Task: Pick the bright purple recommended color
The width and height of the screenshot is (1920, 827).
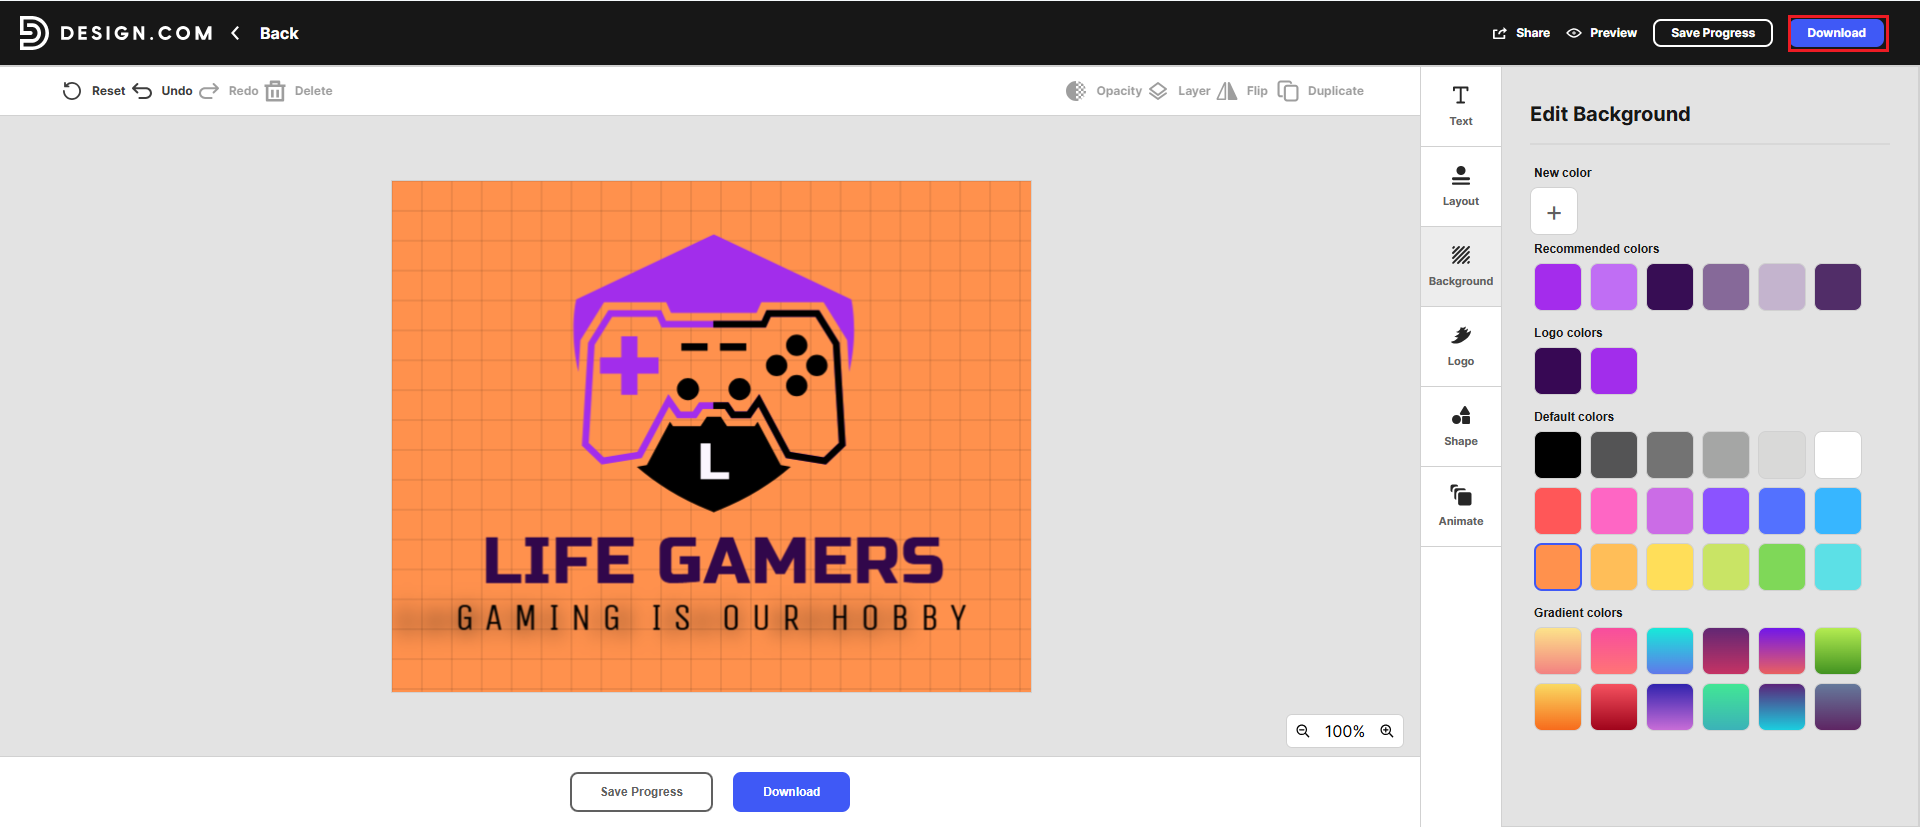Action: click(1558, 287)
